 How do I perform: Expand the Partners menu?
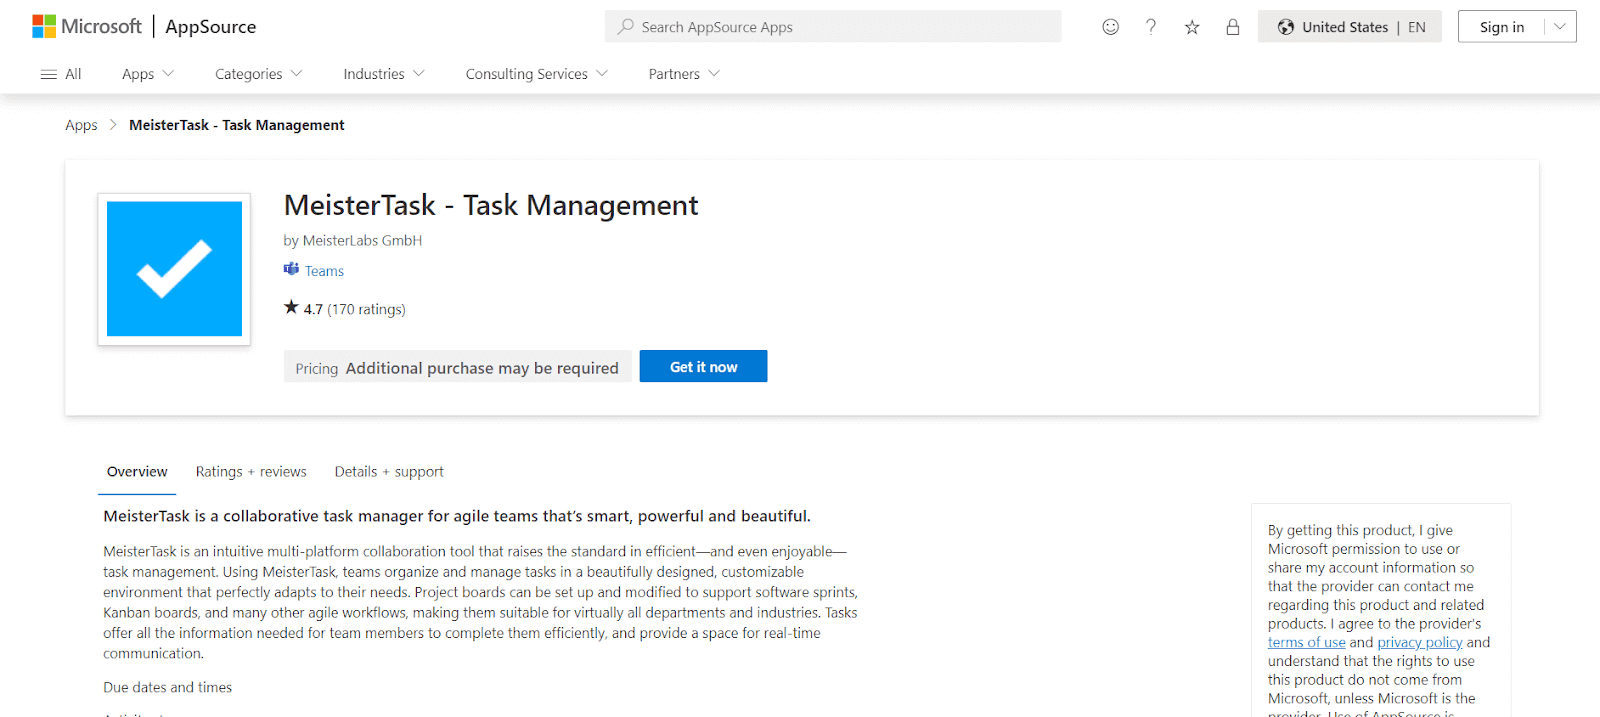[685, 74]
